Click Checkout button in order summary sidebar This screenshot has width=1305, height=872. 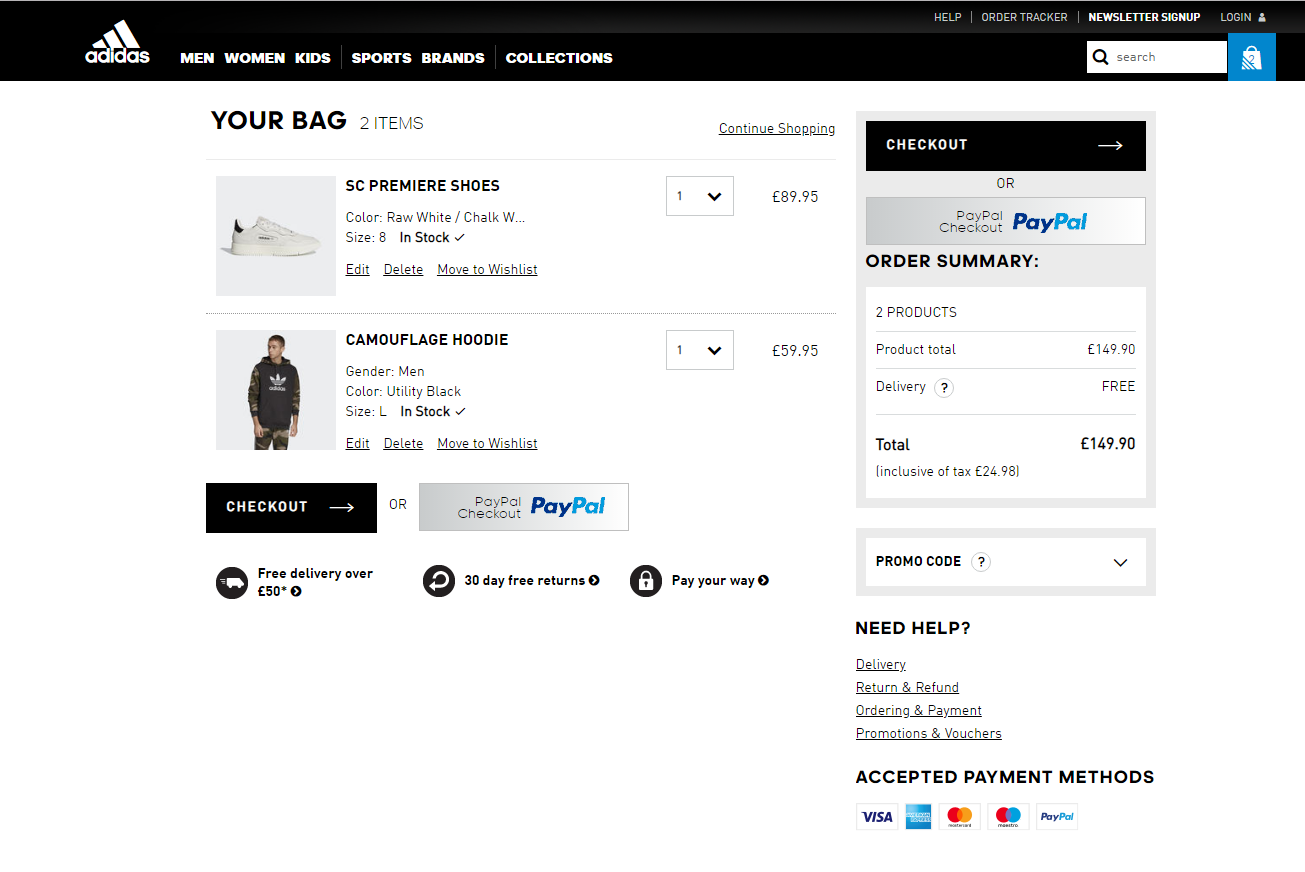1006,146
